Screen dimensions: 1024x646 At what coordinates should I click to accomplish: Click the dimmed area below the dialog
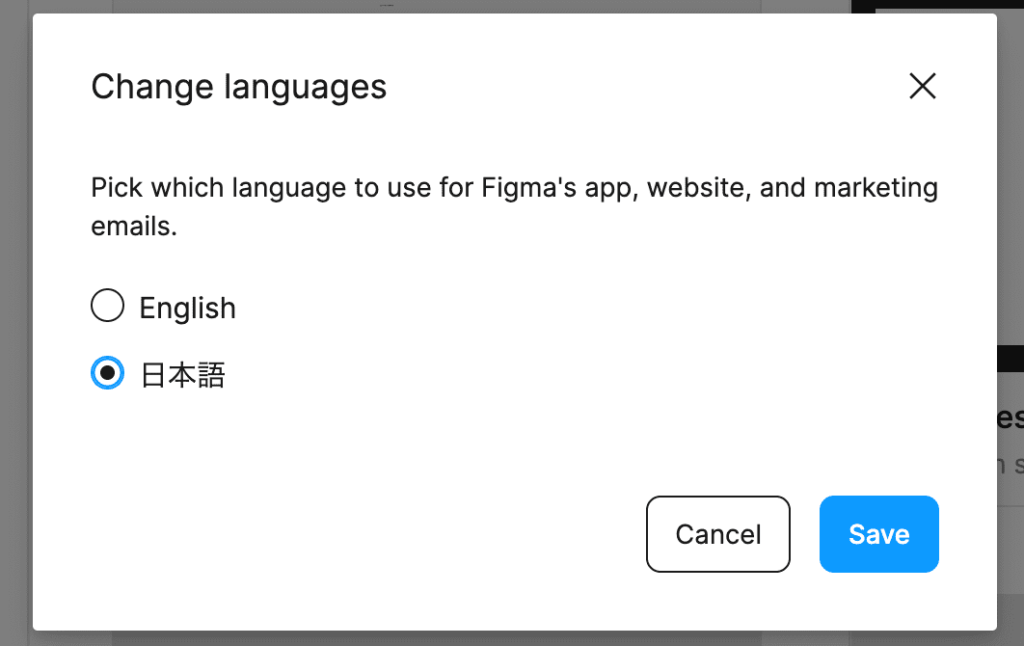click(500, 639)
